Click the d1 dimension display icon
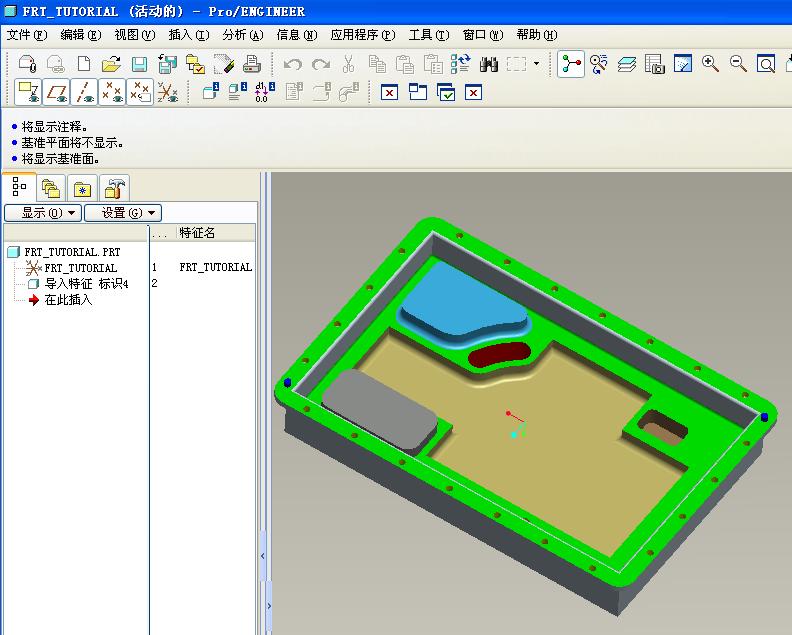This screenshot has width=792, height=635. click(x=265, y=92)
